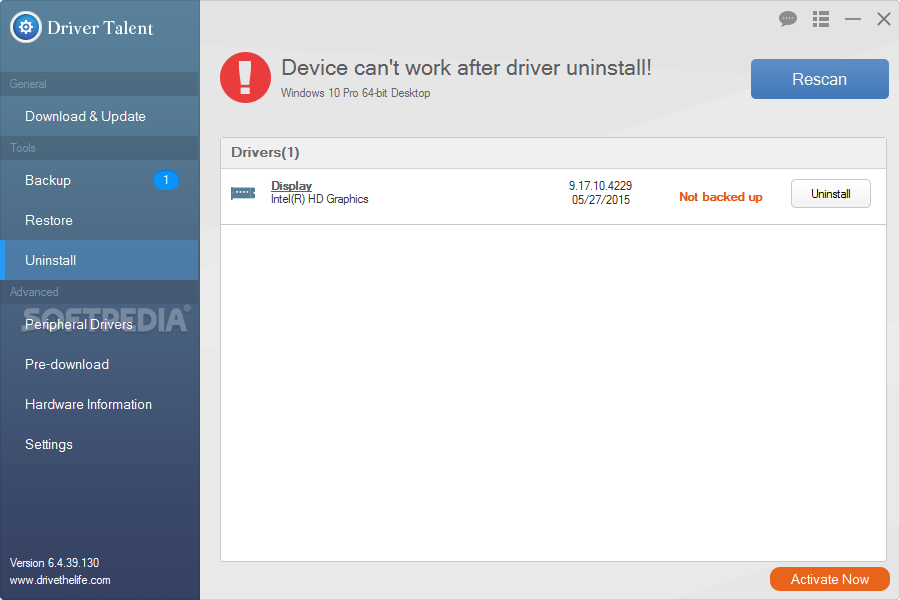Screen dimensions: 900x600
Task: Show Hardware Information
Action: click(100, 404)
